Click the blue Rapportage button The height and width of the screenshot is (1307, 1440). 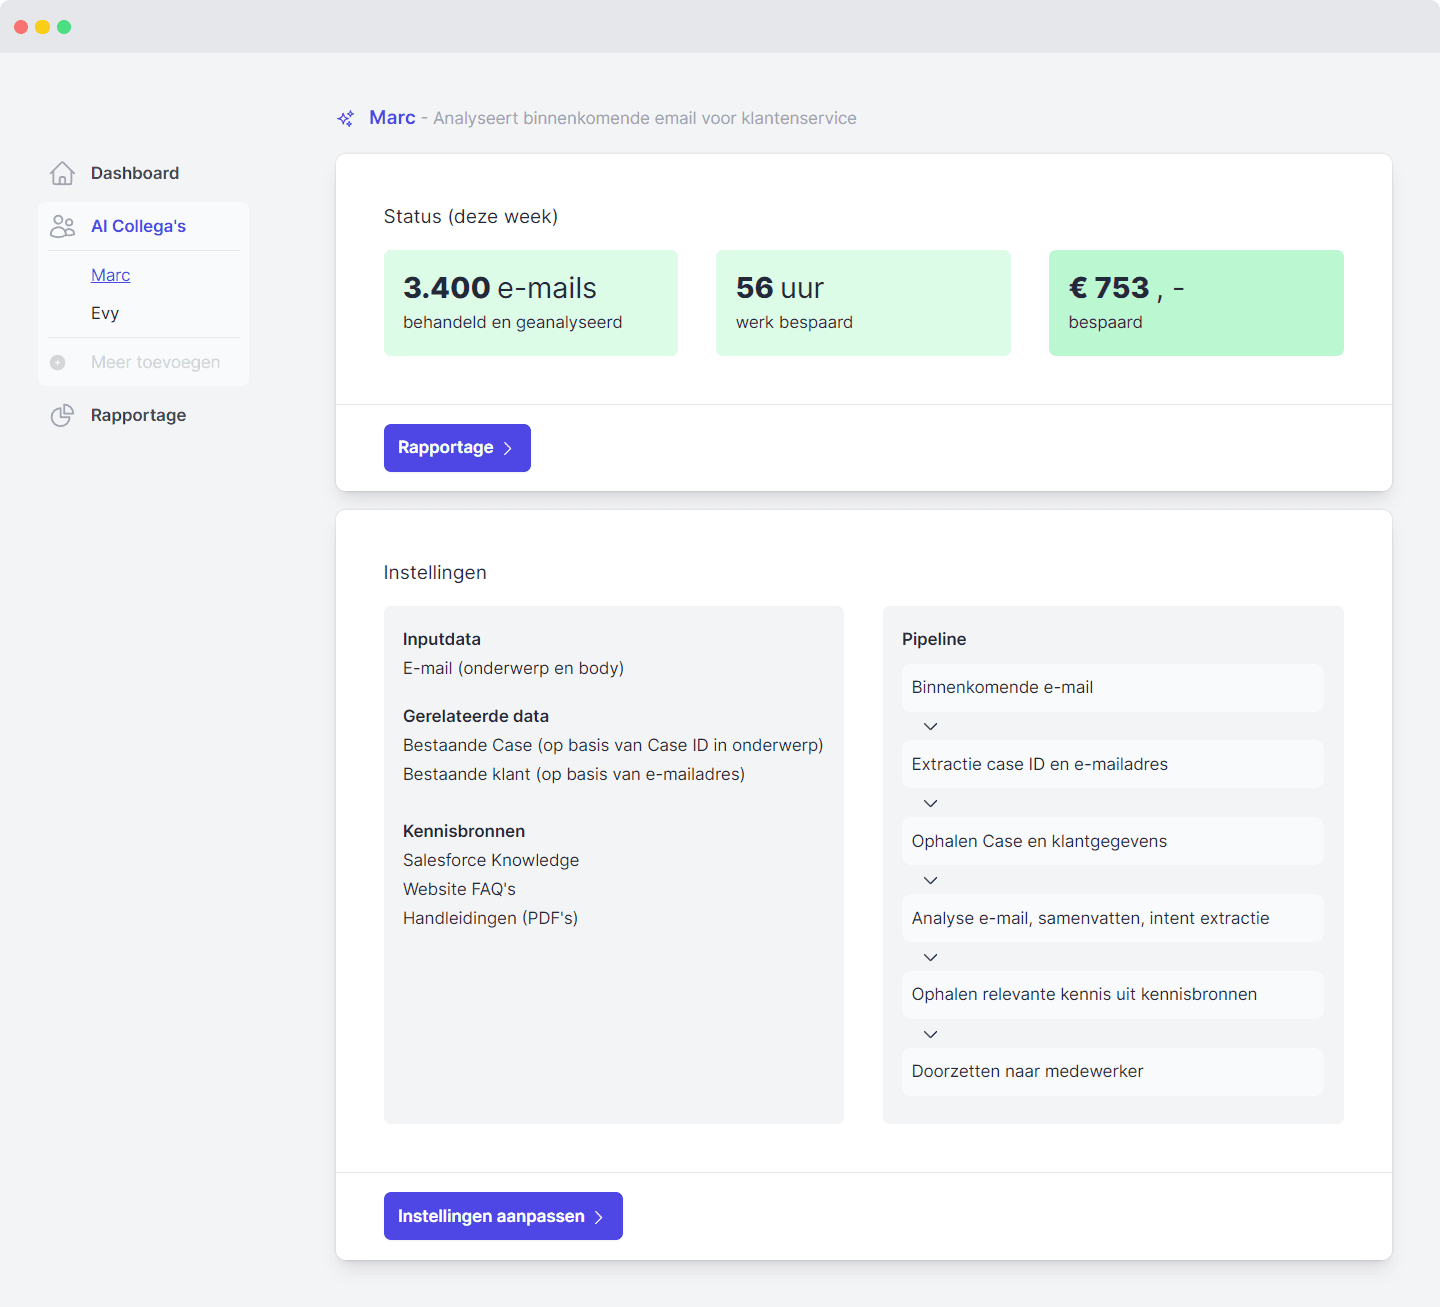pyautogui.click(x=457, y=448)
